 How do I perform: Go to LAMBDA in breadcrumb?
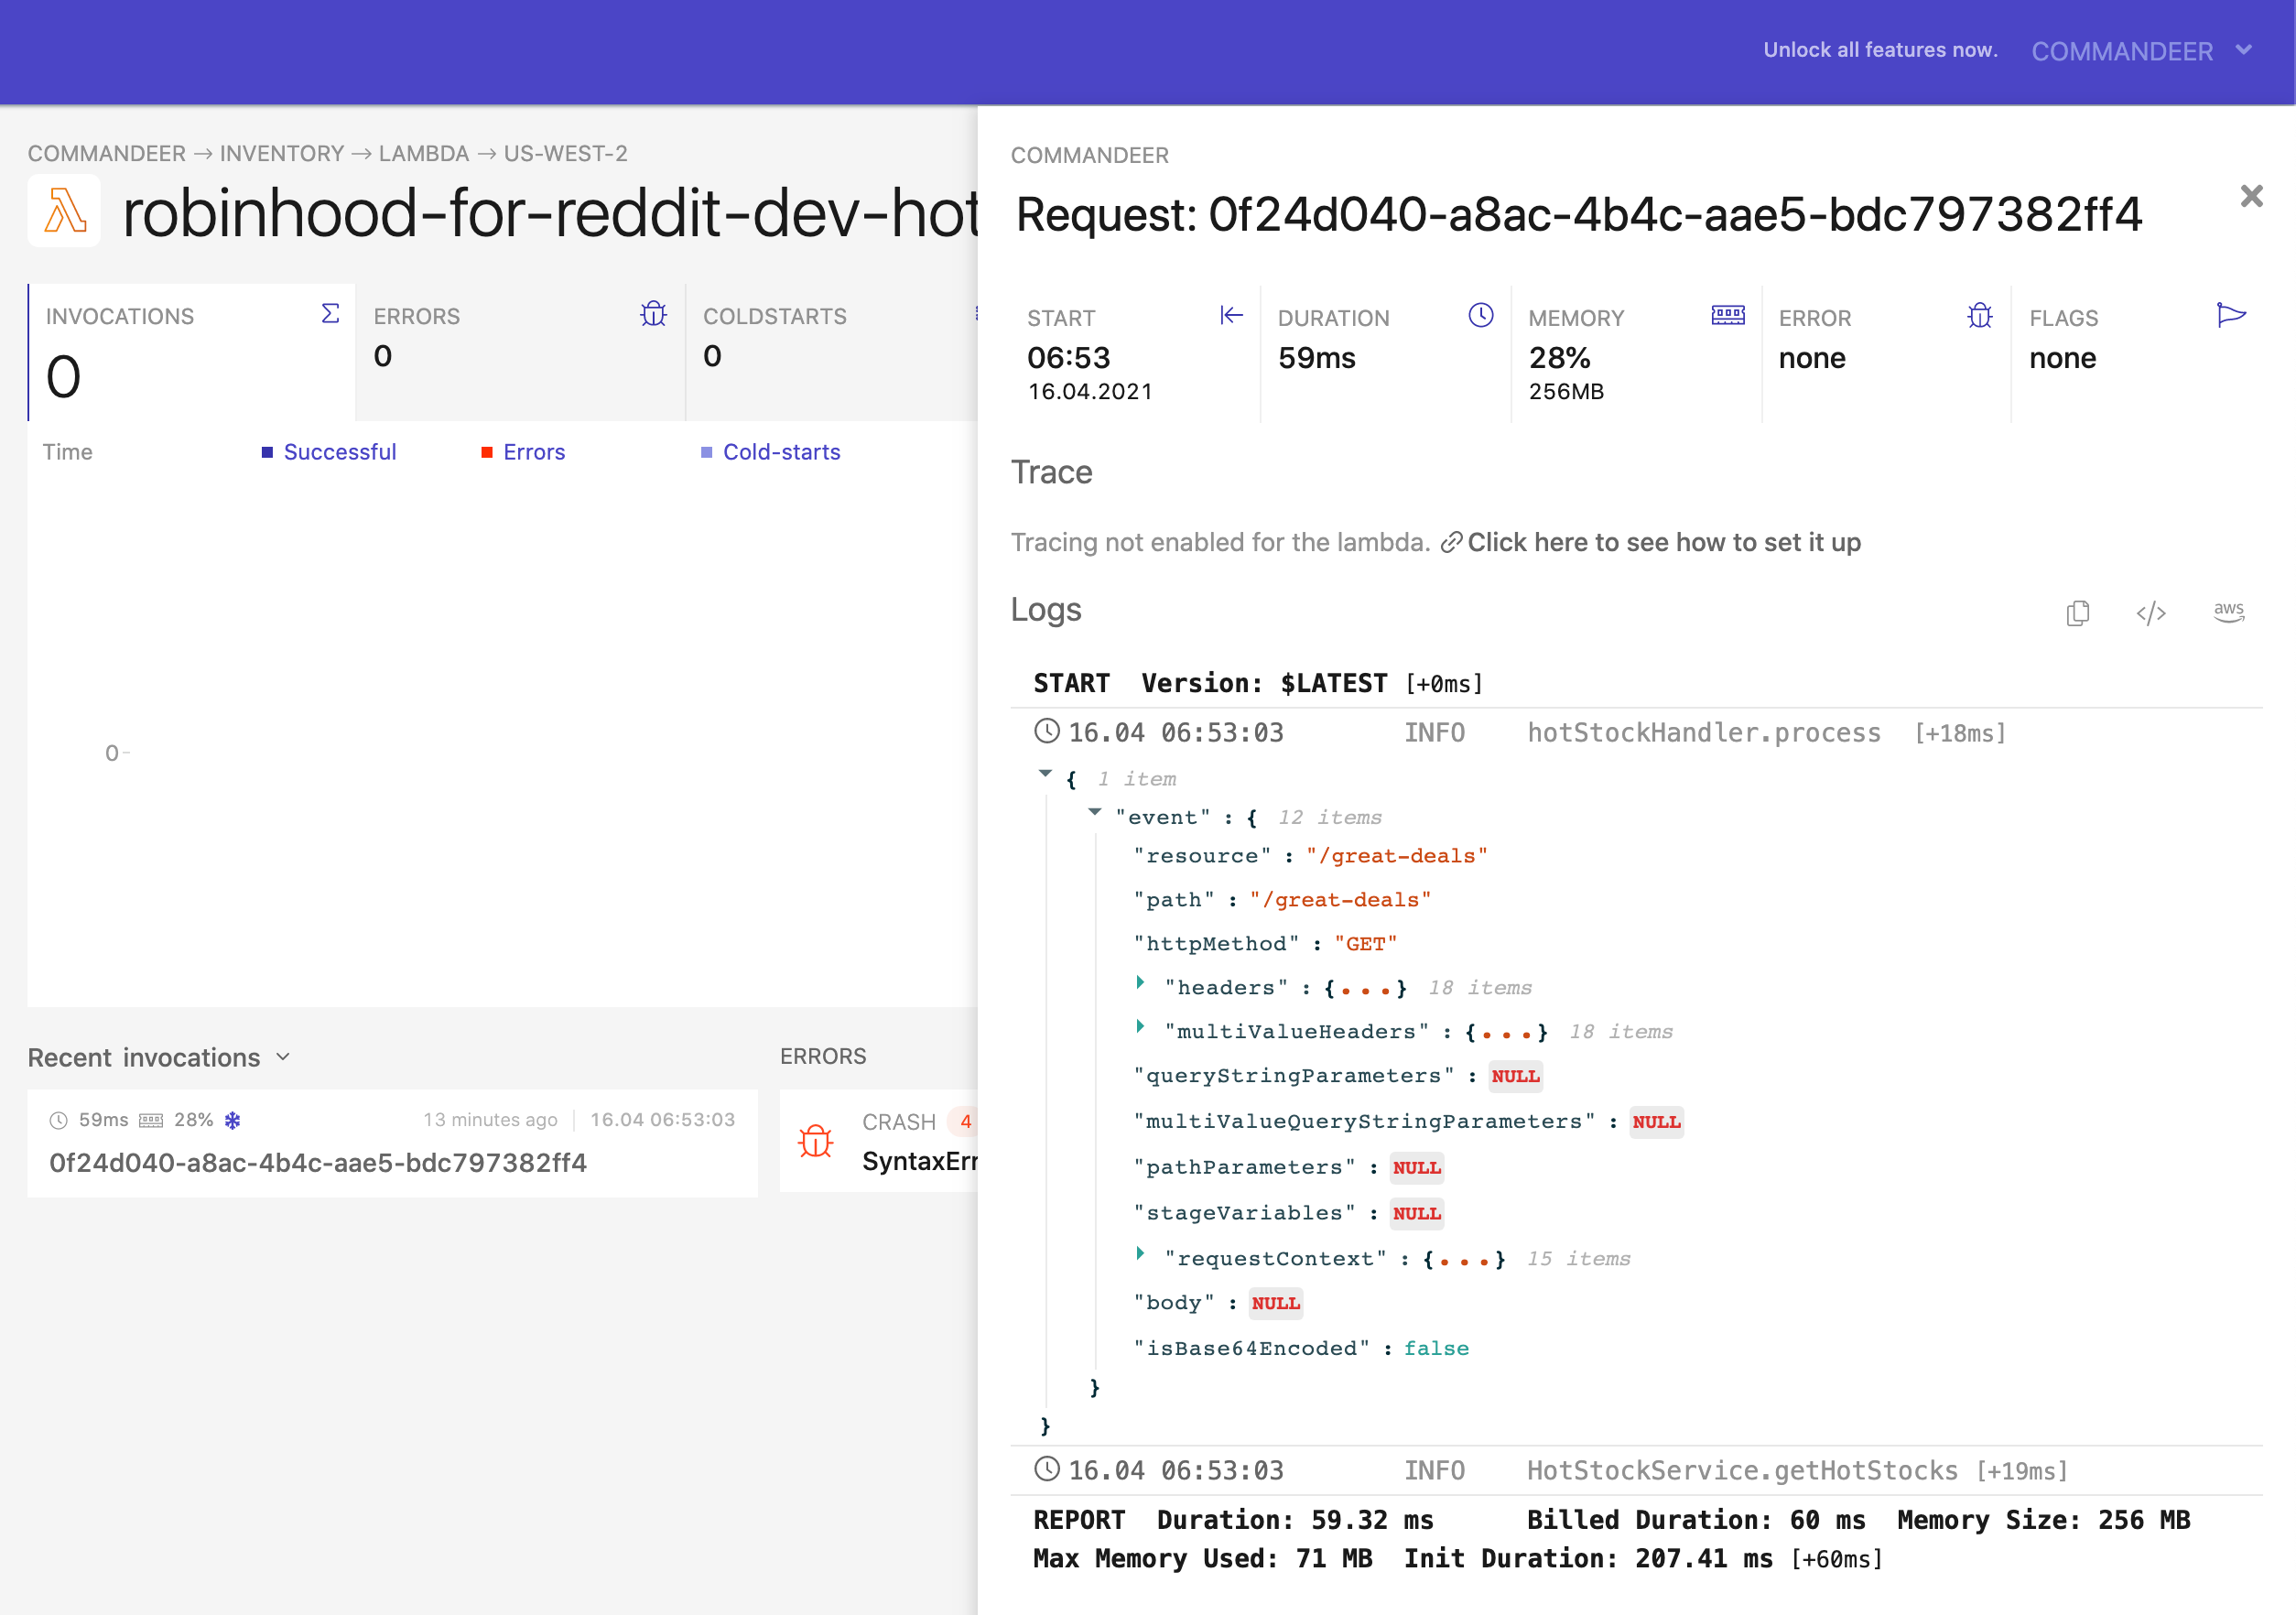[x=424, y=153]
